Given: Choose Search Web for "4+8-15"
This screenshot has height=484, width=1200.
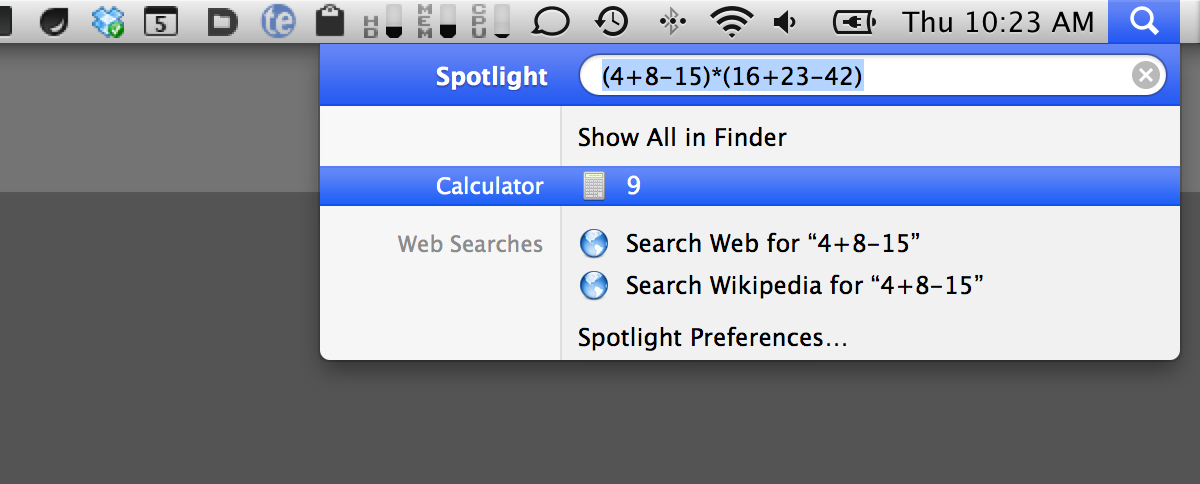Looking at the screenshot, I should 772,243.
